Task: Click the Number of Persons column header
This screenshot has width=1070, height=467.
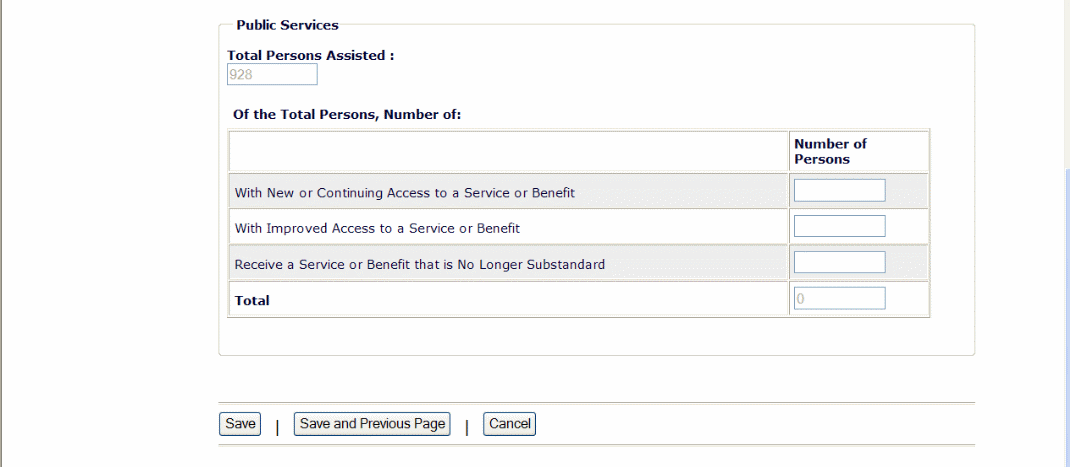Action: coord(830,151)
